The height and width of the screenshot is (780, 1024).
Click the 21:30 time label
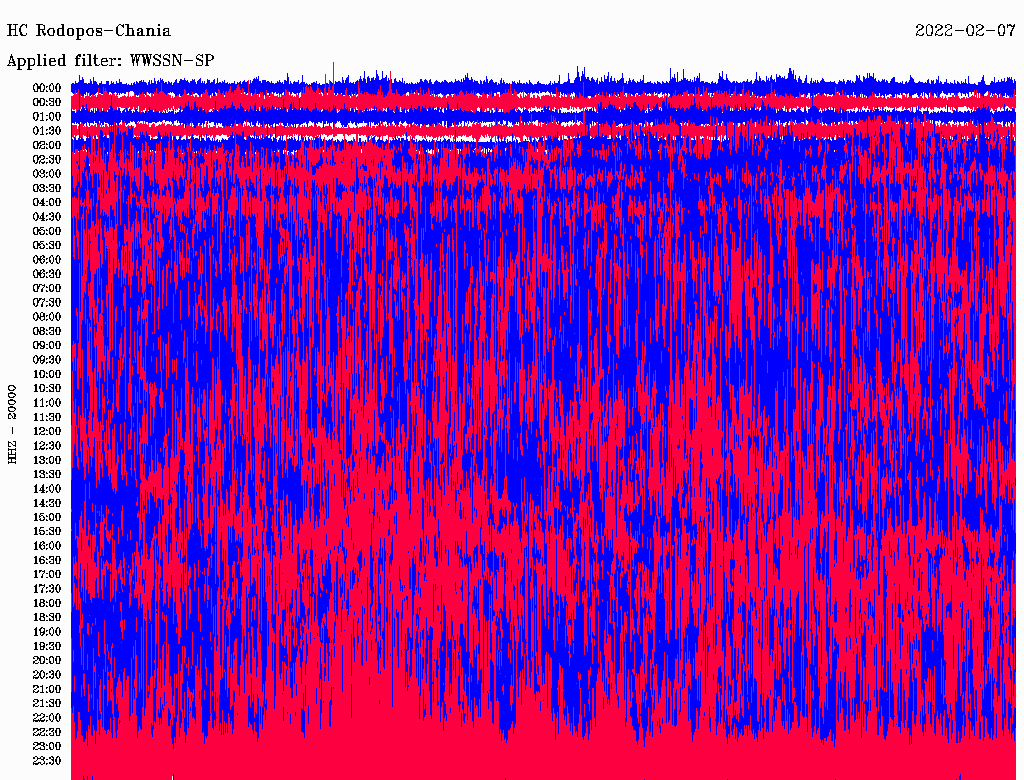(47, 704)
